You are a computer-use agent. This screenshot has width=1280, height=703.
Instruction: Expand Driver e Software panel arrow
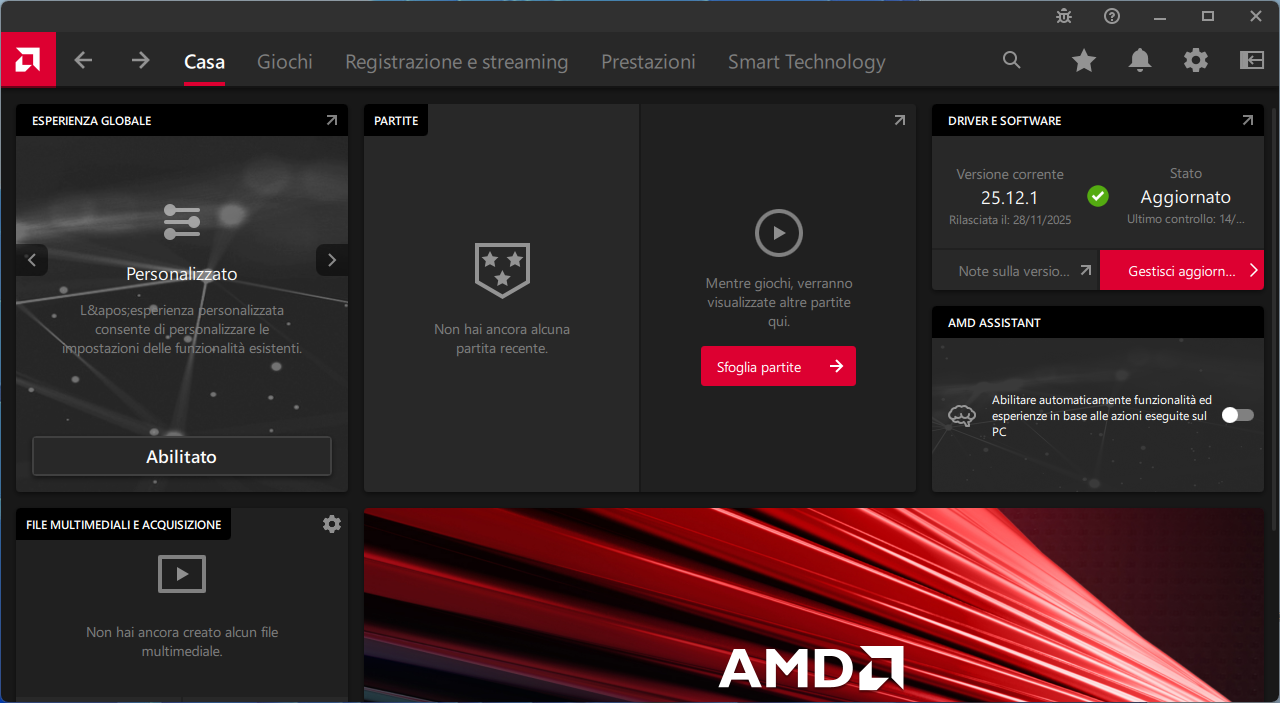pos(1248,120)
